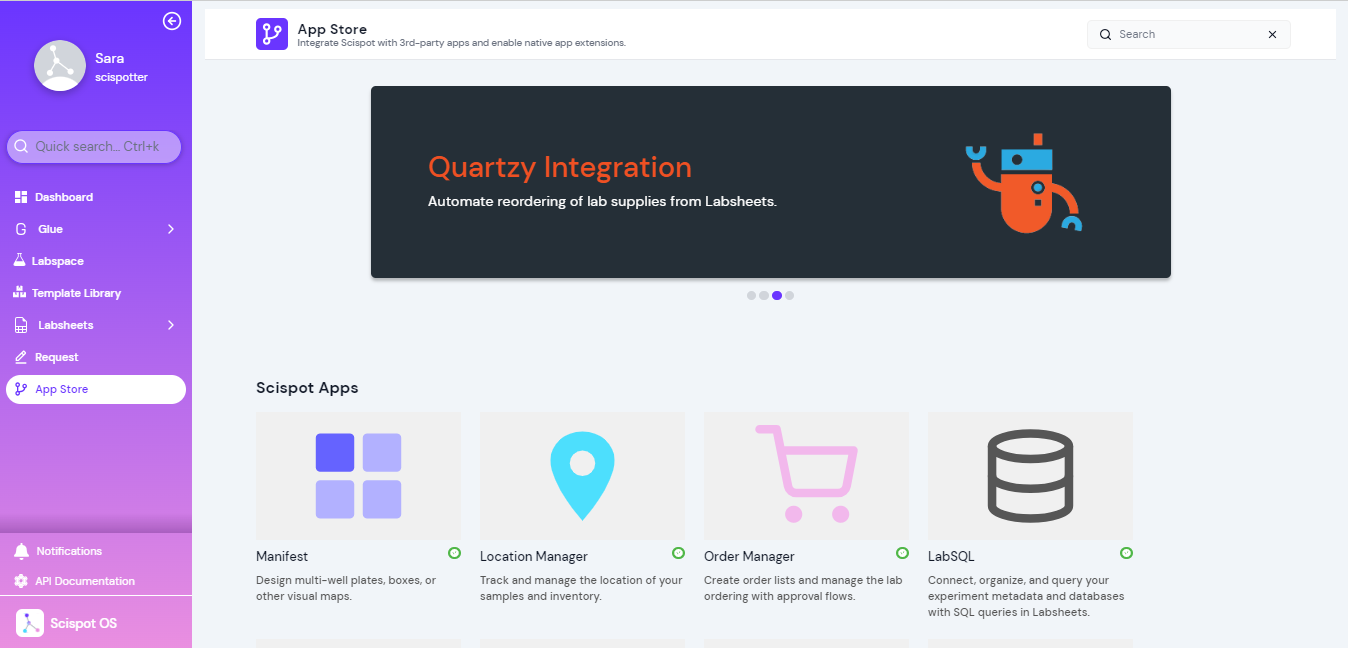Expand the Glue sidebar section
The height and width of the screenshot is (648, 1348).
pos(171,228)
